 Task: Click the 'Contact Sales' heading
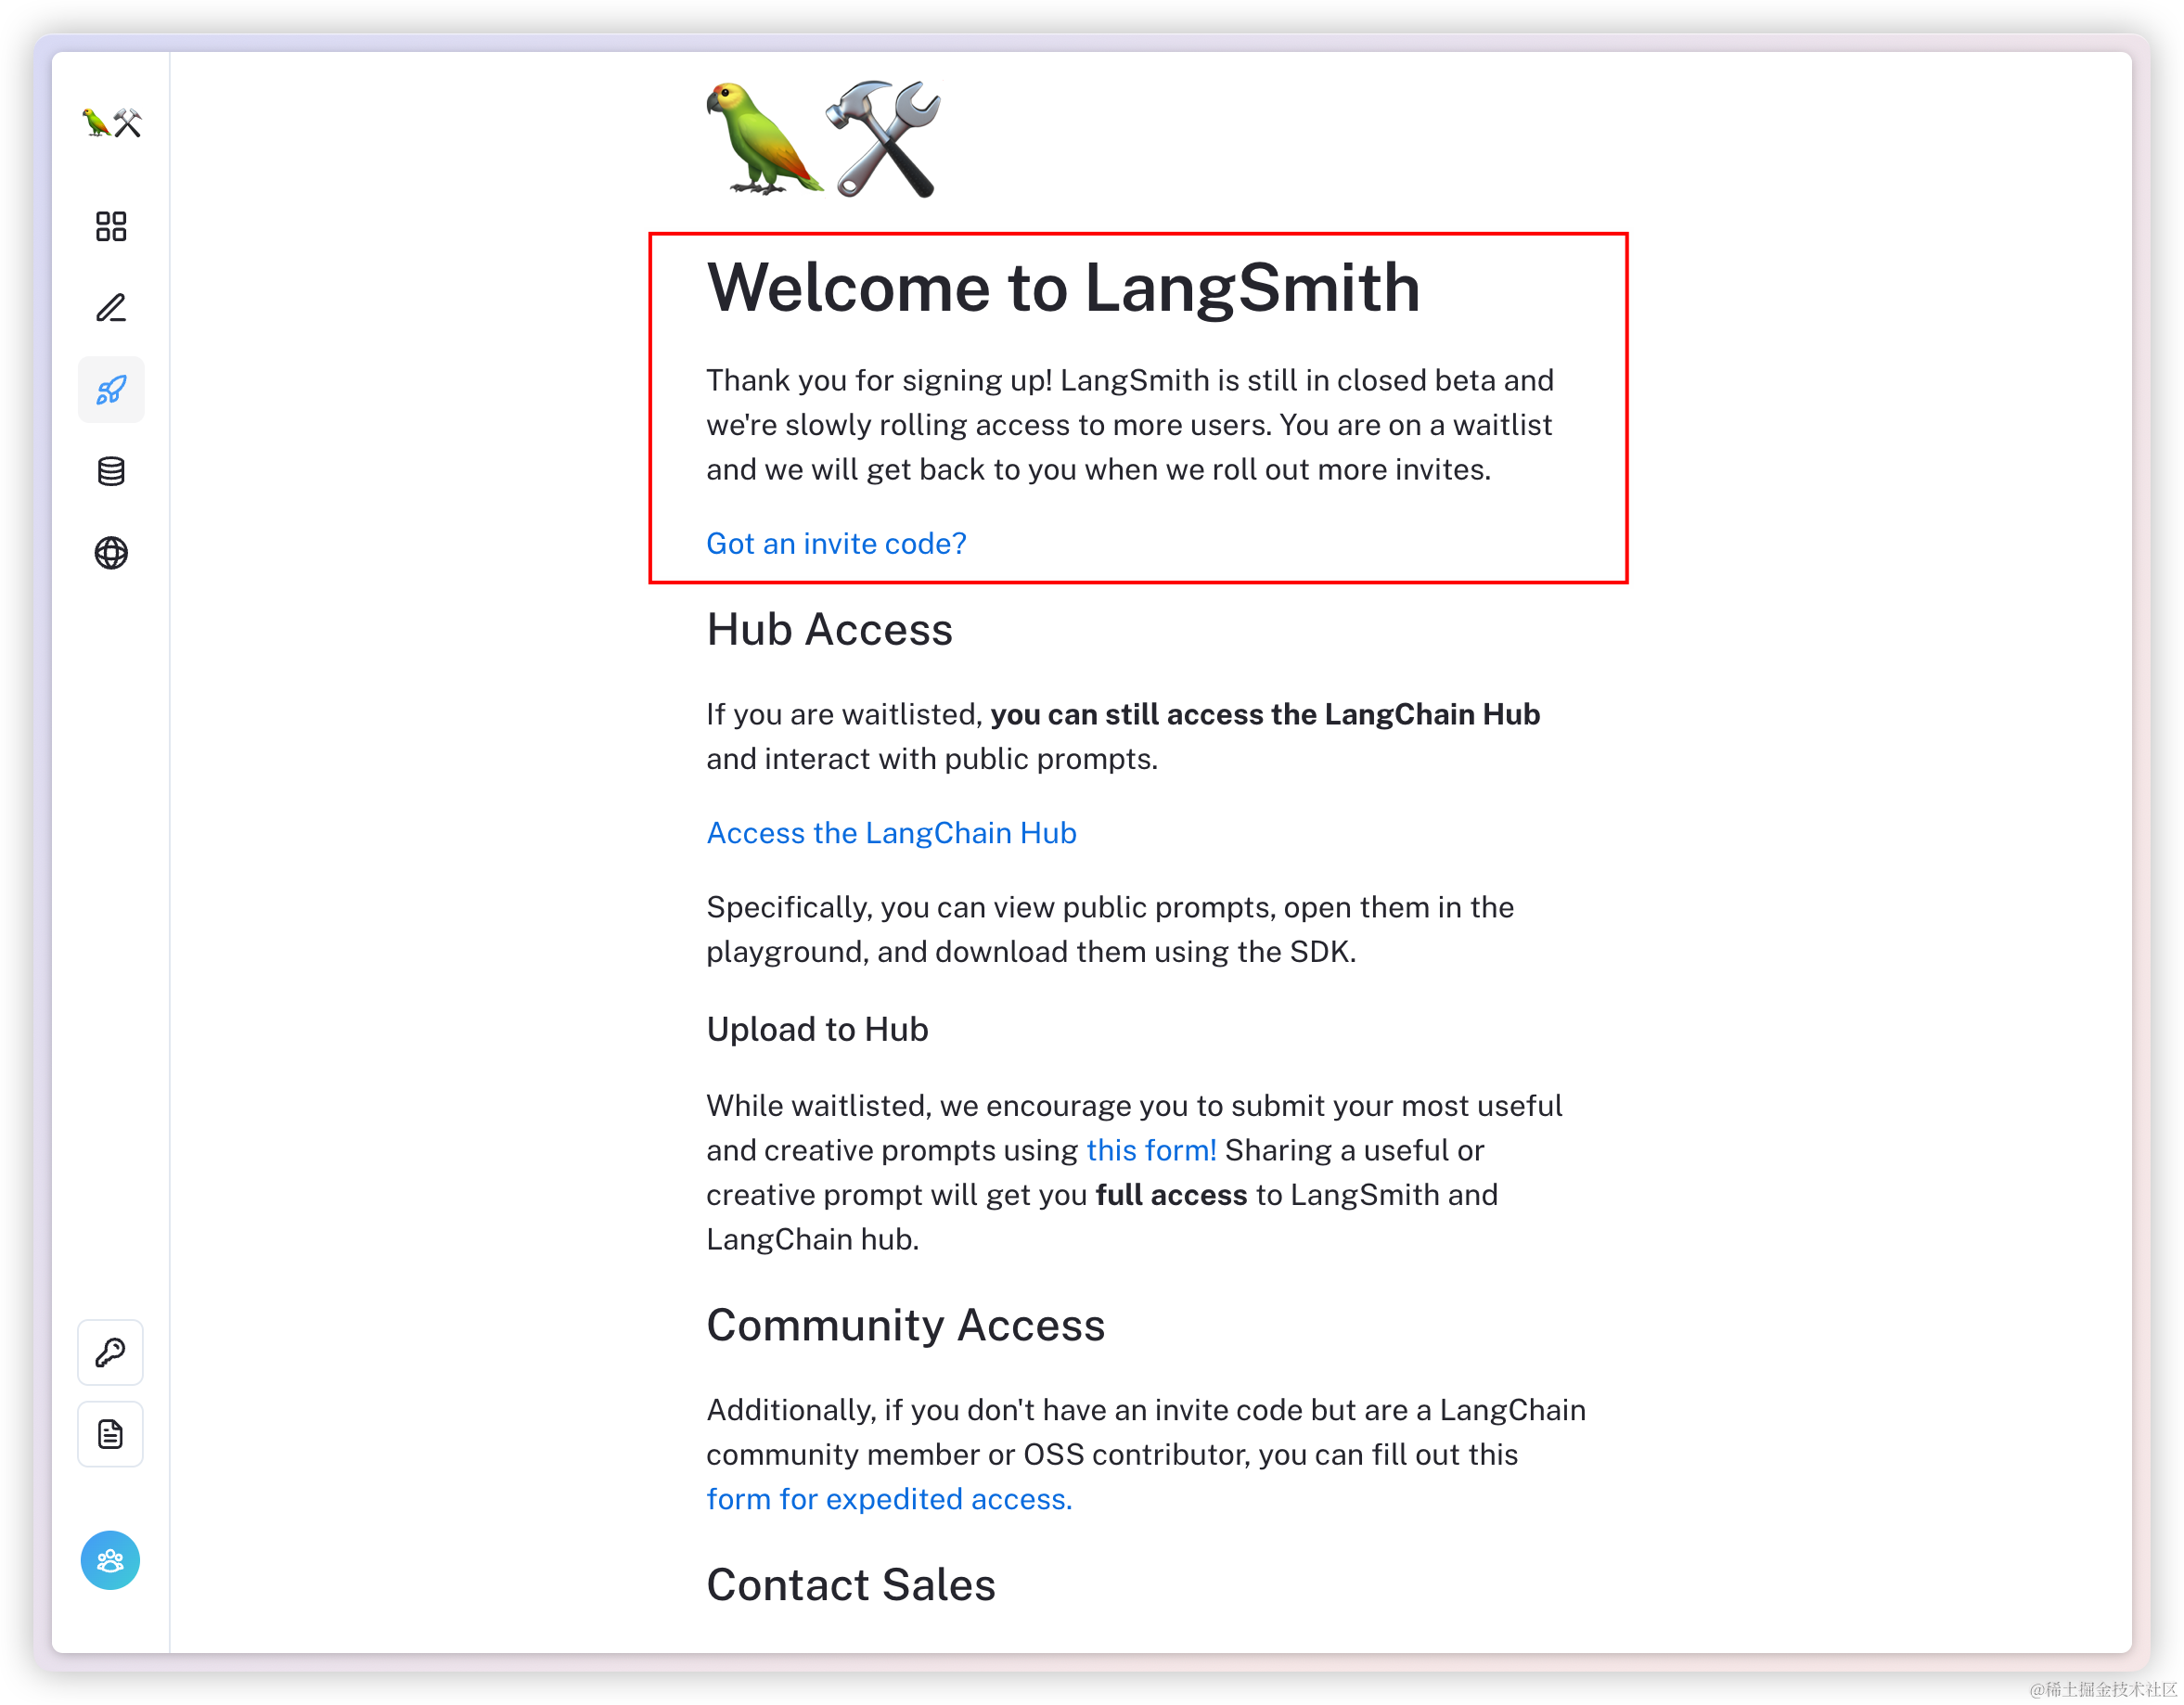pos(850,1585)
